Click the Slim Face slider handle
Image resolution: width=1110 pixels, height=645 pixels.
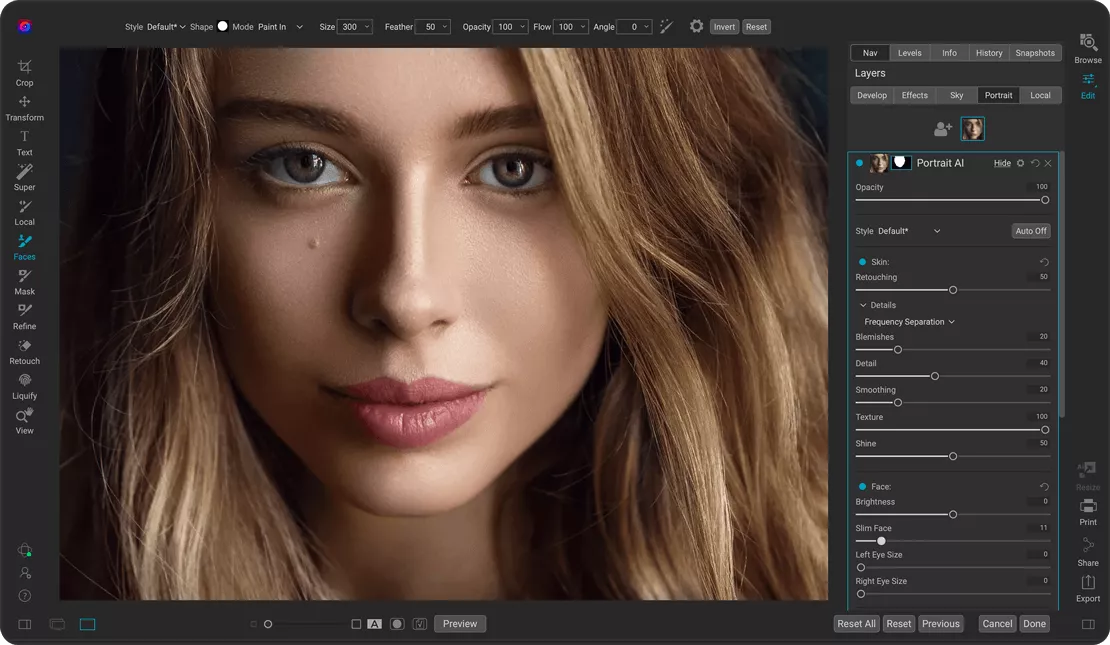tap(881, 541)
